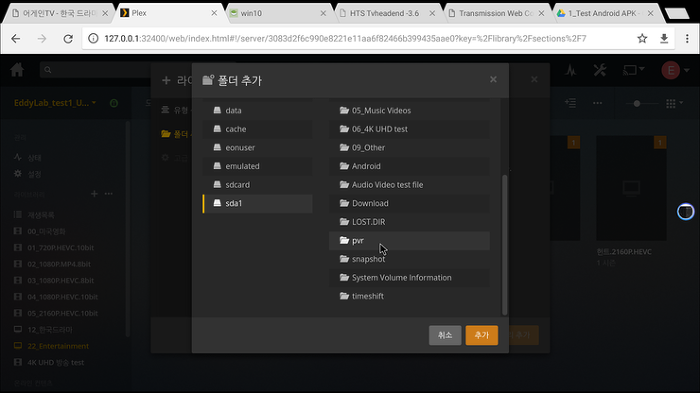The height and width of the screenshot is (393, 700).
Task: Select the data drive in folder dialog
Action: [x=258, y=110]
